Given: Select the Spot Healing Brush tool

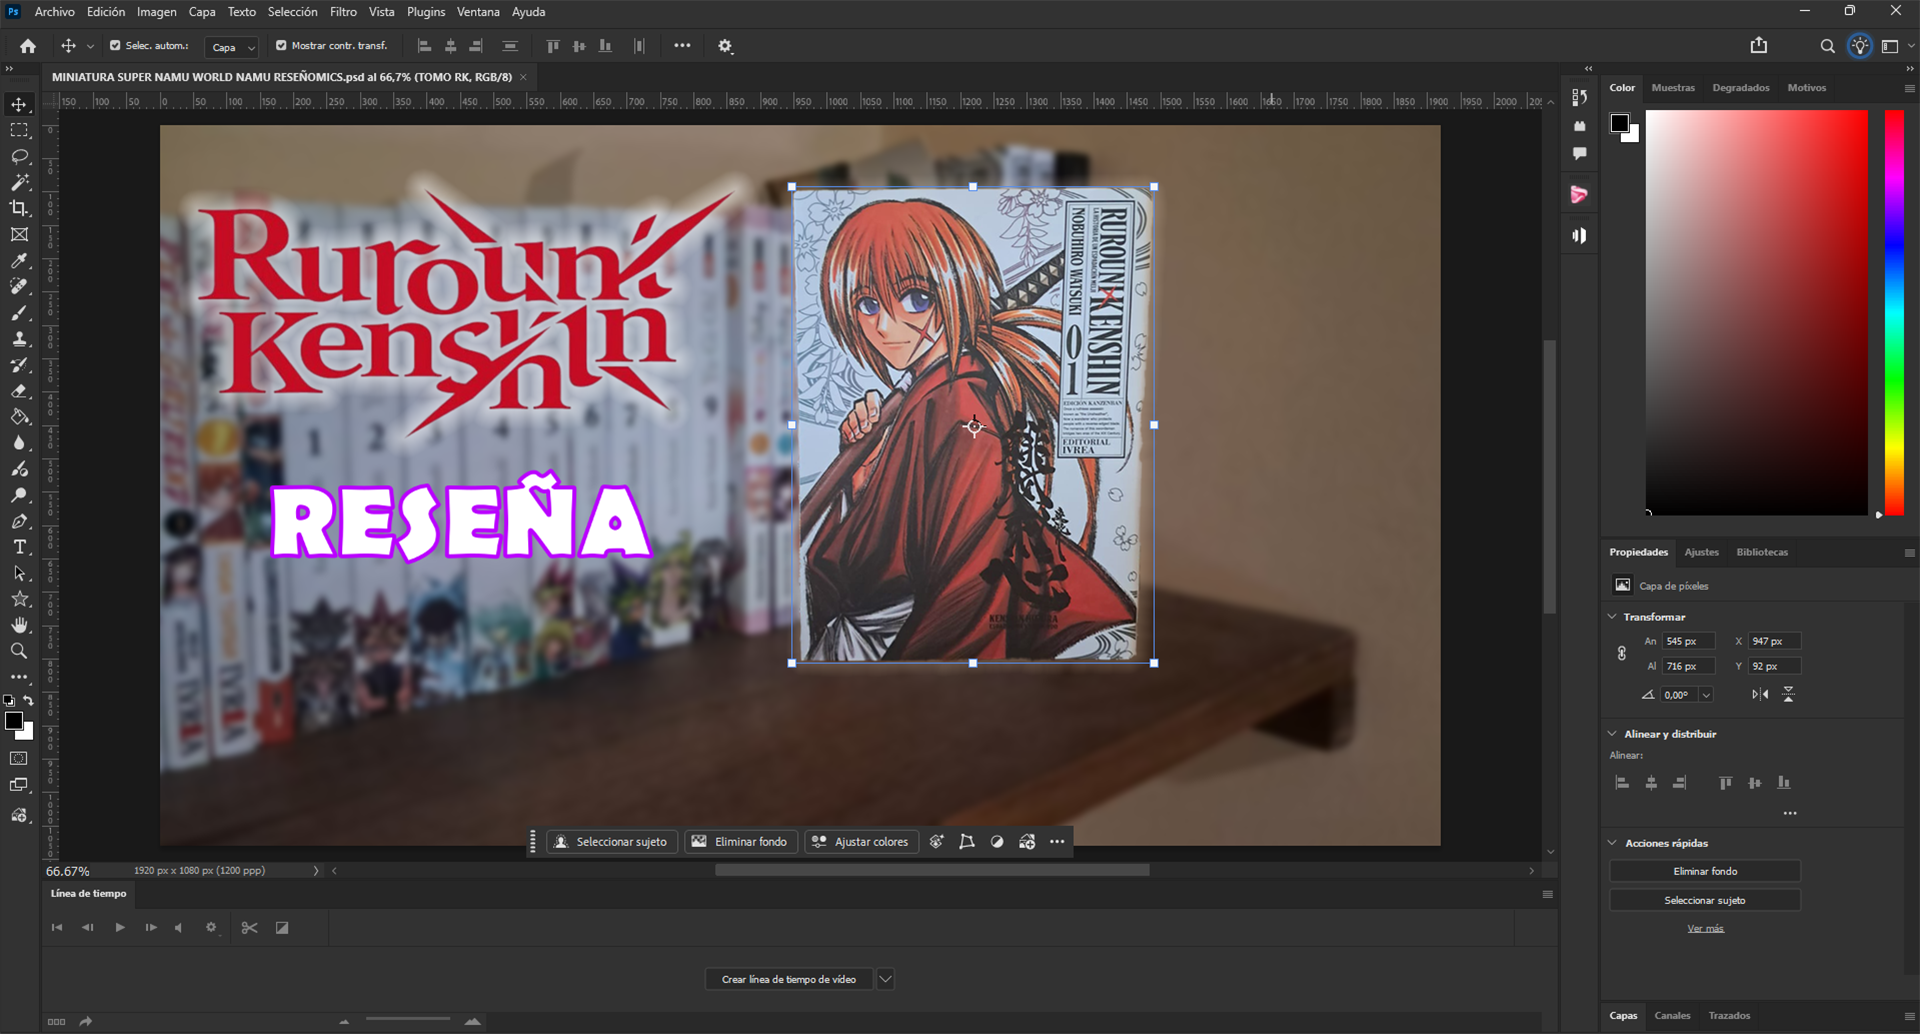Looking at the screenshot, I should pyautogui.click(x=19, y=287).
